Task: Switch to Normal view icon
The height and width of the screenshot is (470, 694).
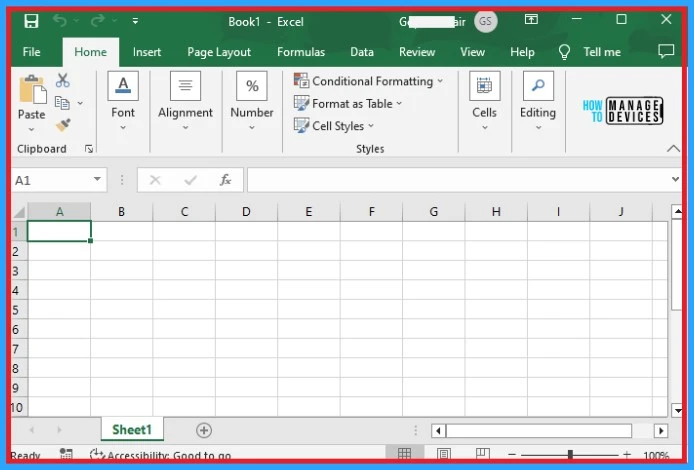Action: (404, 453)
